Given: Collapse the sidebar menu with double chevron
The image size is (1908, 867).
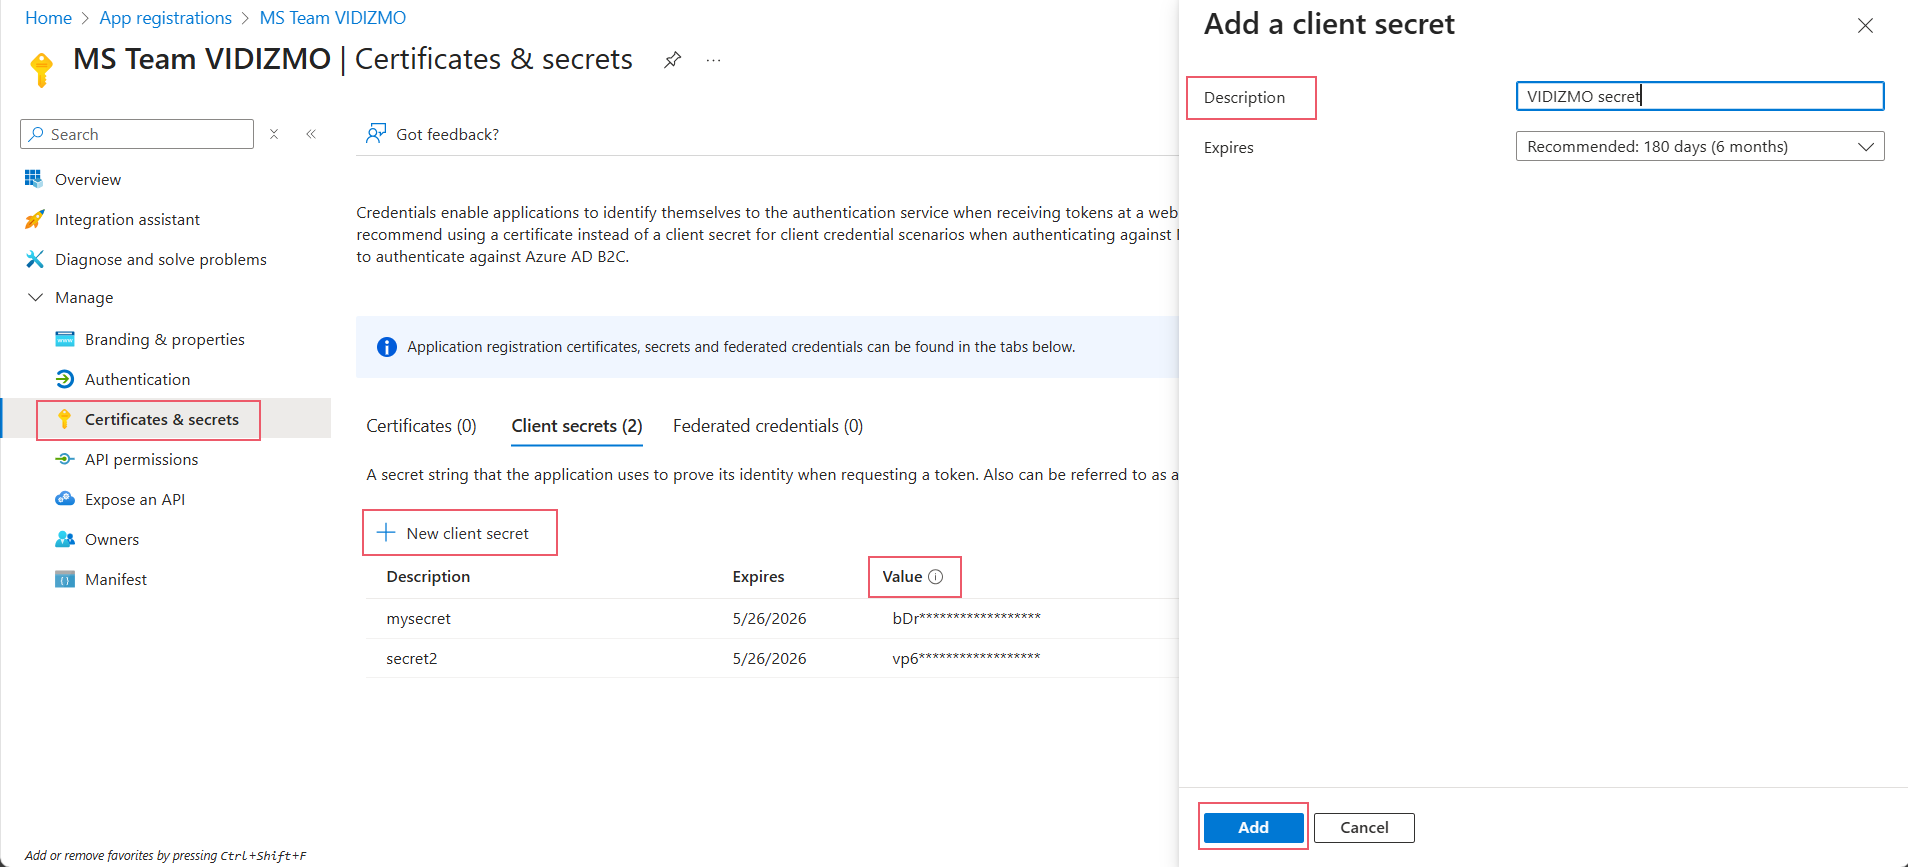Looking at the screenshot, I should (x=311, y=134).
